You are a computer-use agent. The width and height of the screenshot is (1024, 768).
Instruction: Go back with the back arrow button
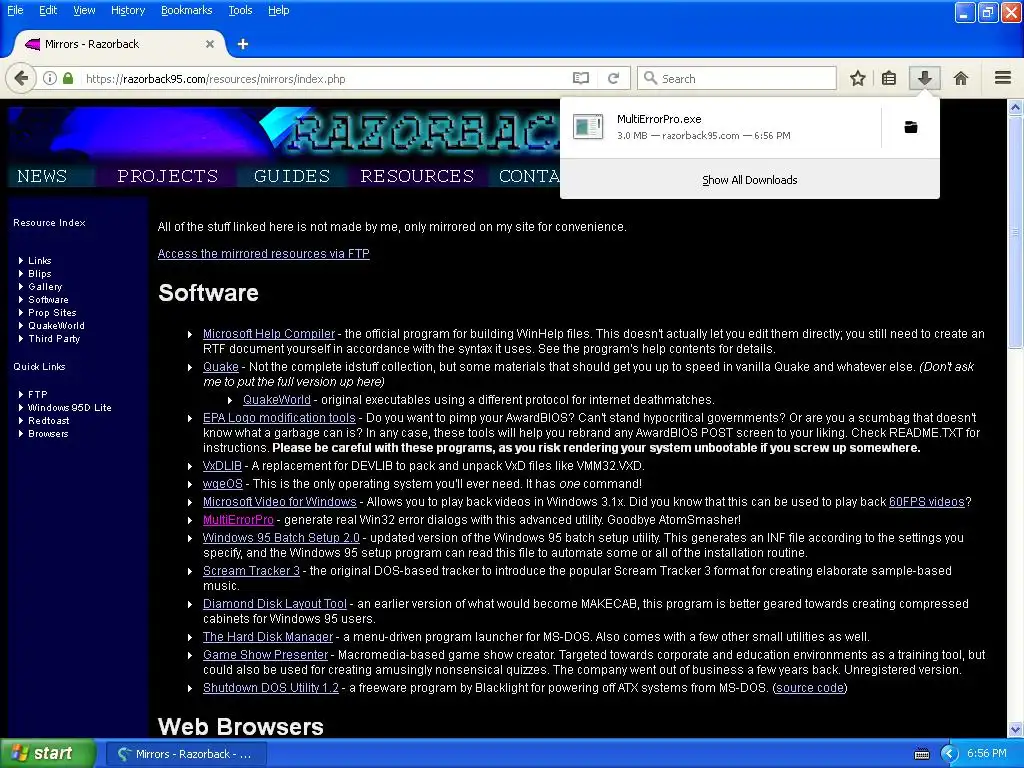click(21, 78)
